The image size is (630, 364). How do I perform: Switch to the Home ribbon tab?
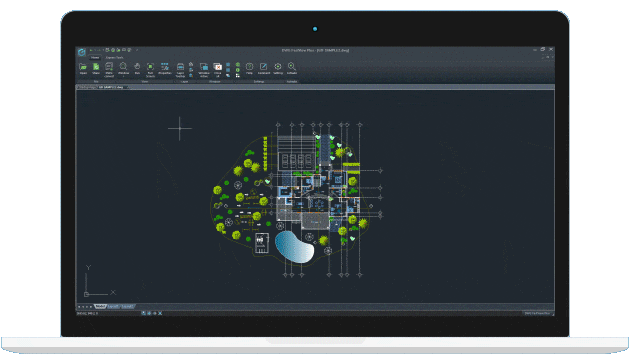point(95,57)
